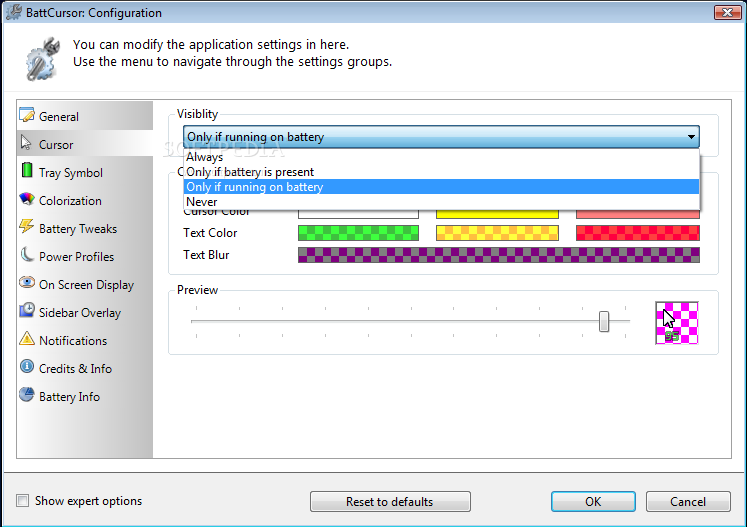Click the Battery Tweaks lightning icon

(x=27, y=226)
